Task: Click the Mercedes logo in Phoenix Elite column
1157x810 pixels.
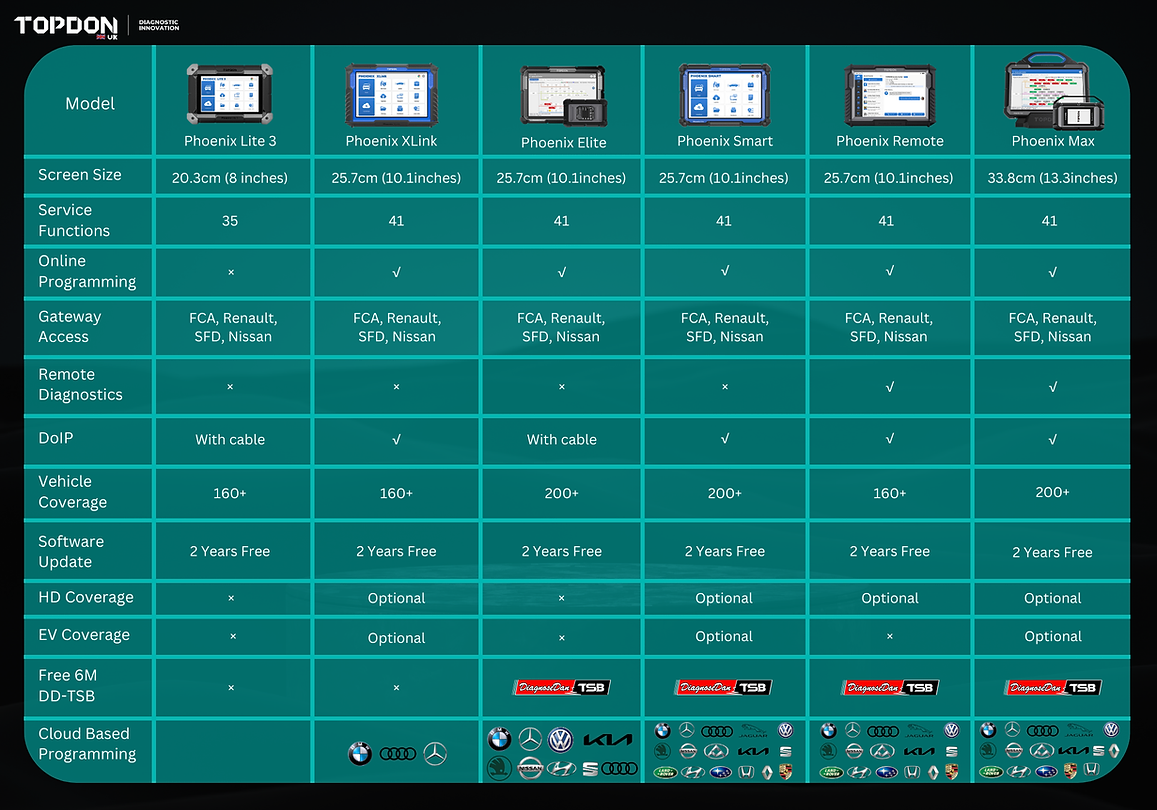Action: point(530,738)
